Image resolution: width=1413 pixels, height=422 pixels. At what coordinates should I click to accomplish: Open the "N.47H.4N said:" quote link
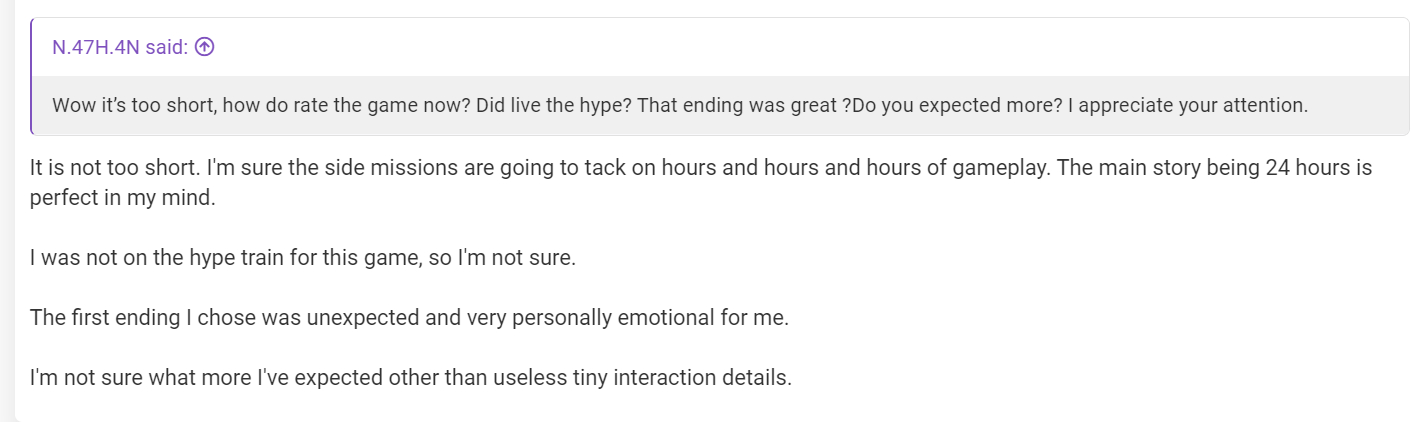[133, 47]
